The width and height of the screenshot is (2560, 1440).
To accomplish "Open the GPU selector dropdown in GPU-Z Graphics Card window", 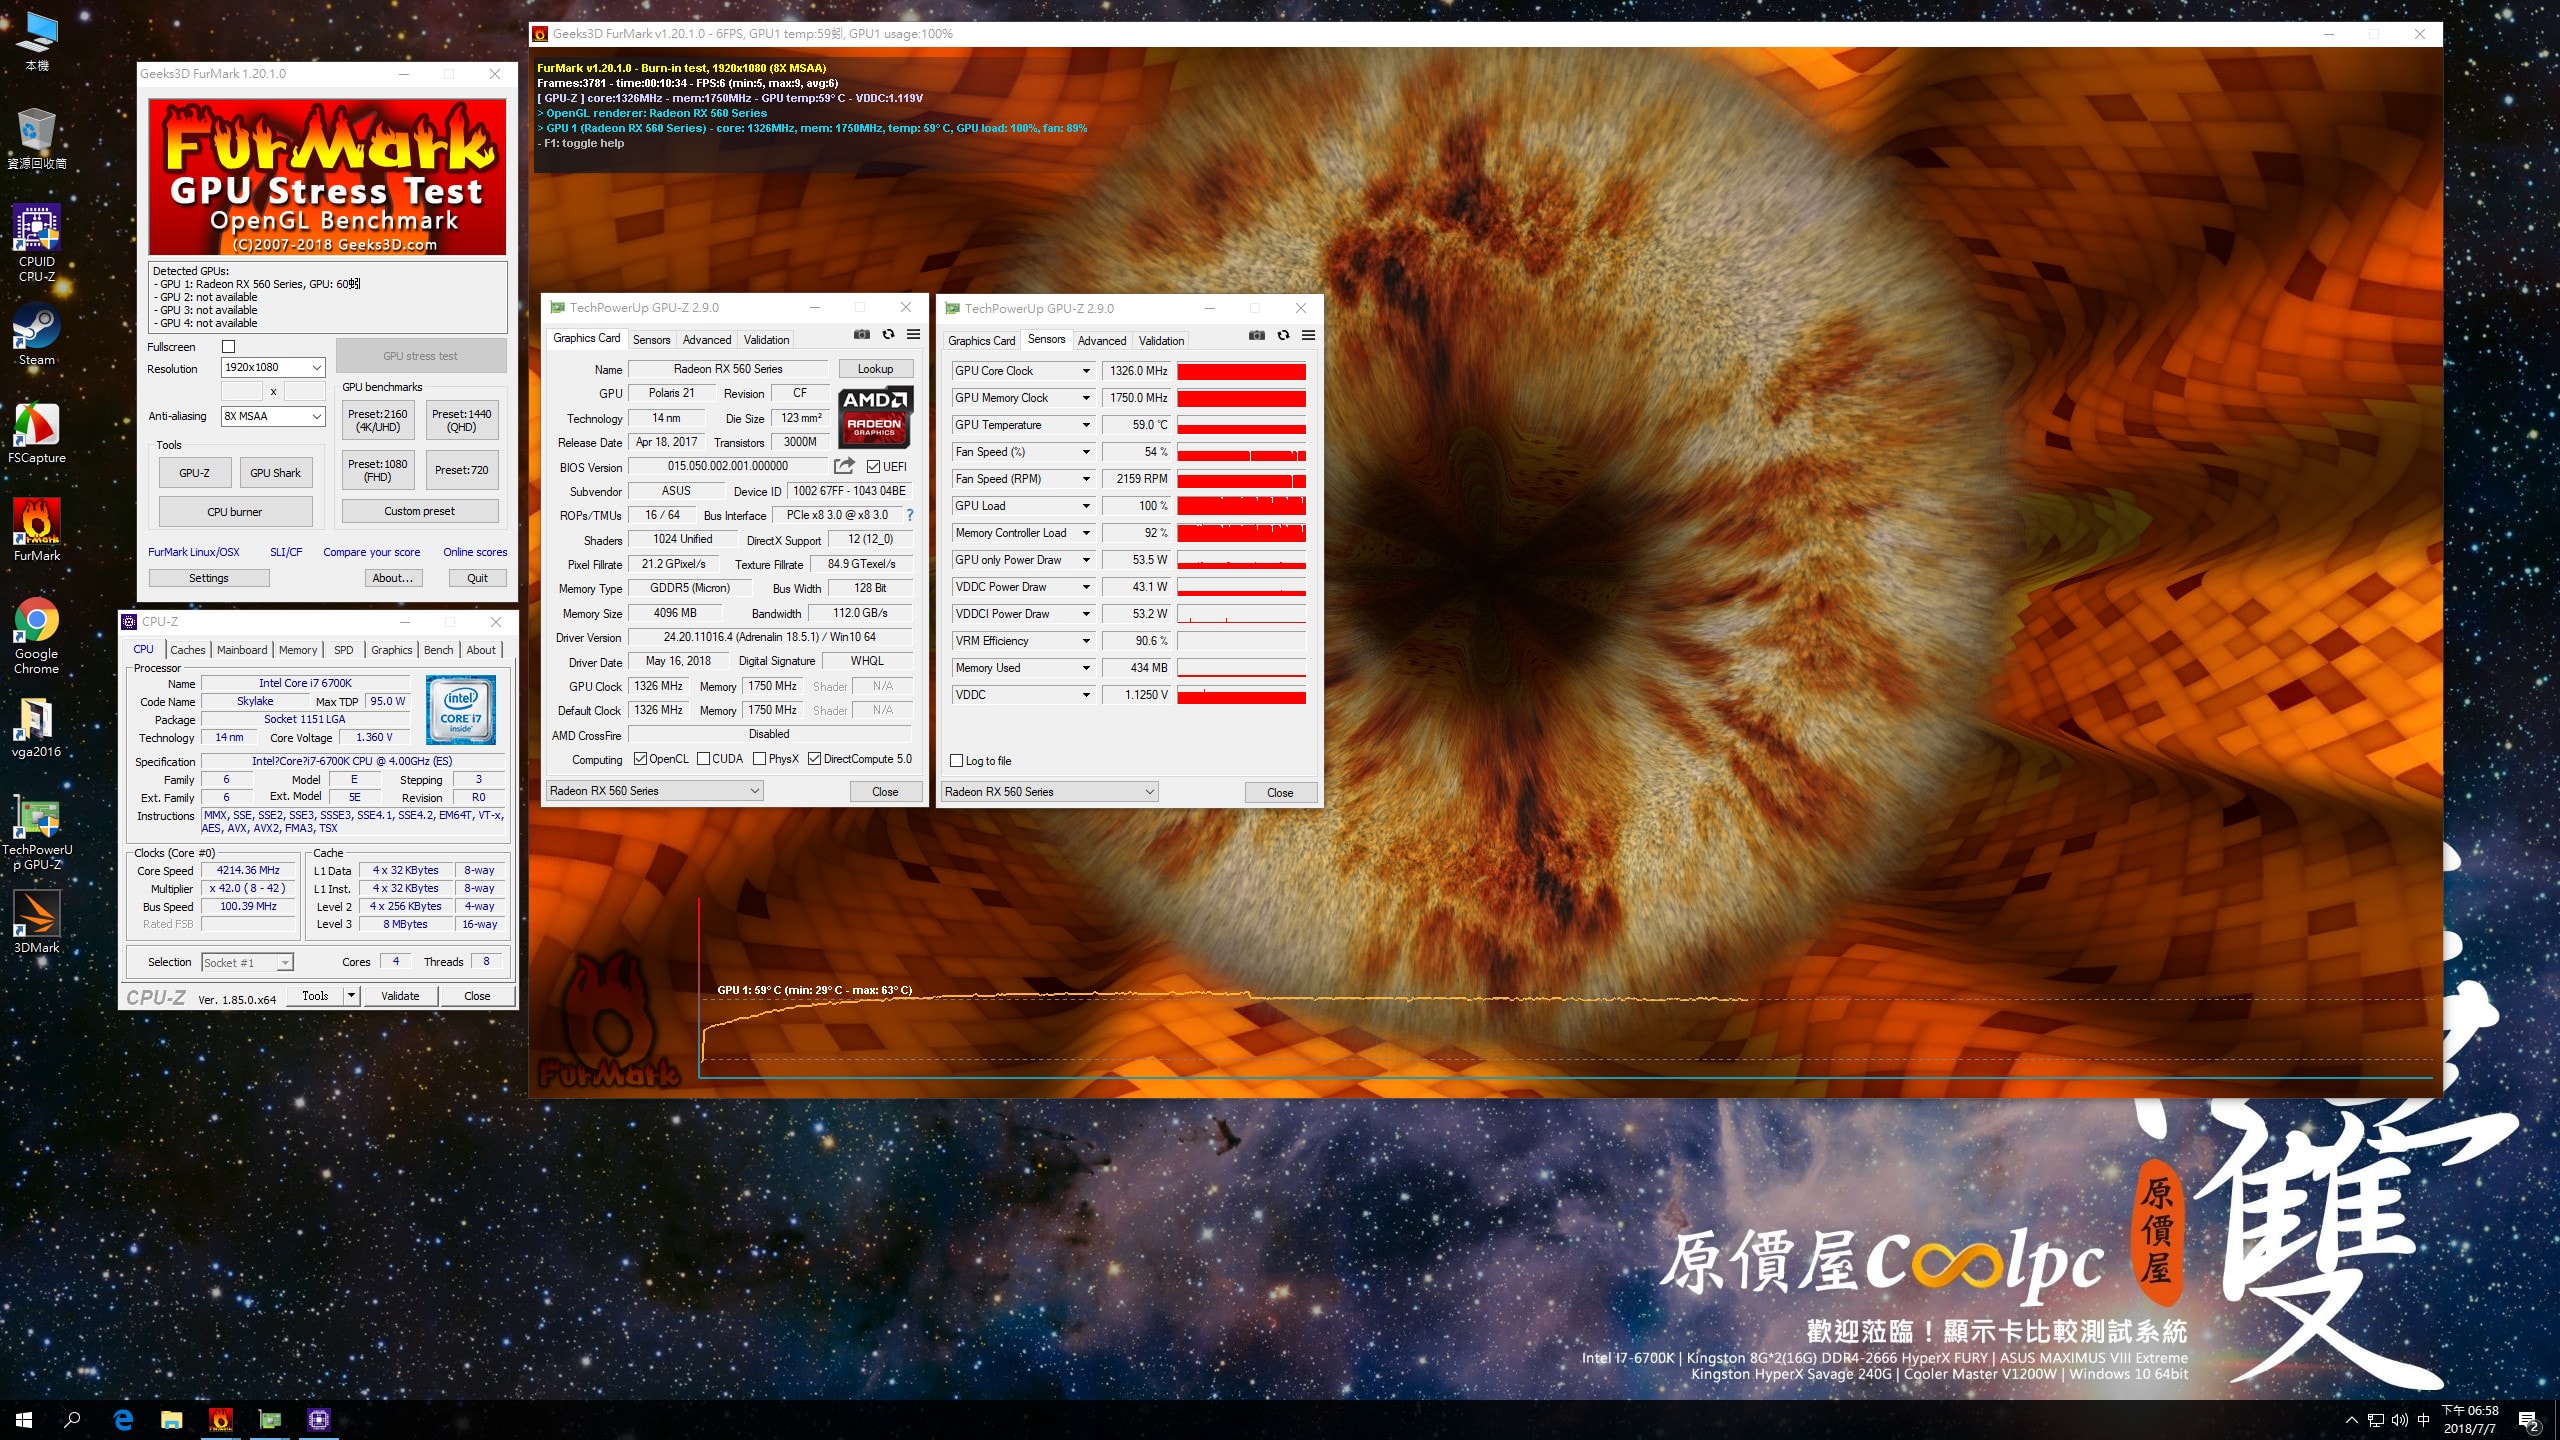I will tap(654, 791).
